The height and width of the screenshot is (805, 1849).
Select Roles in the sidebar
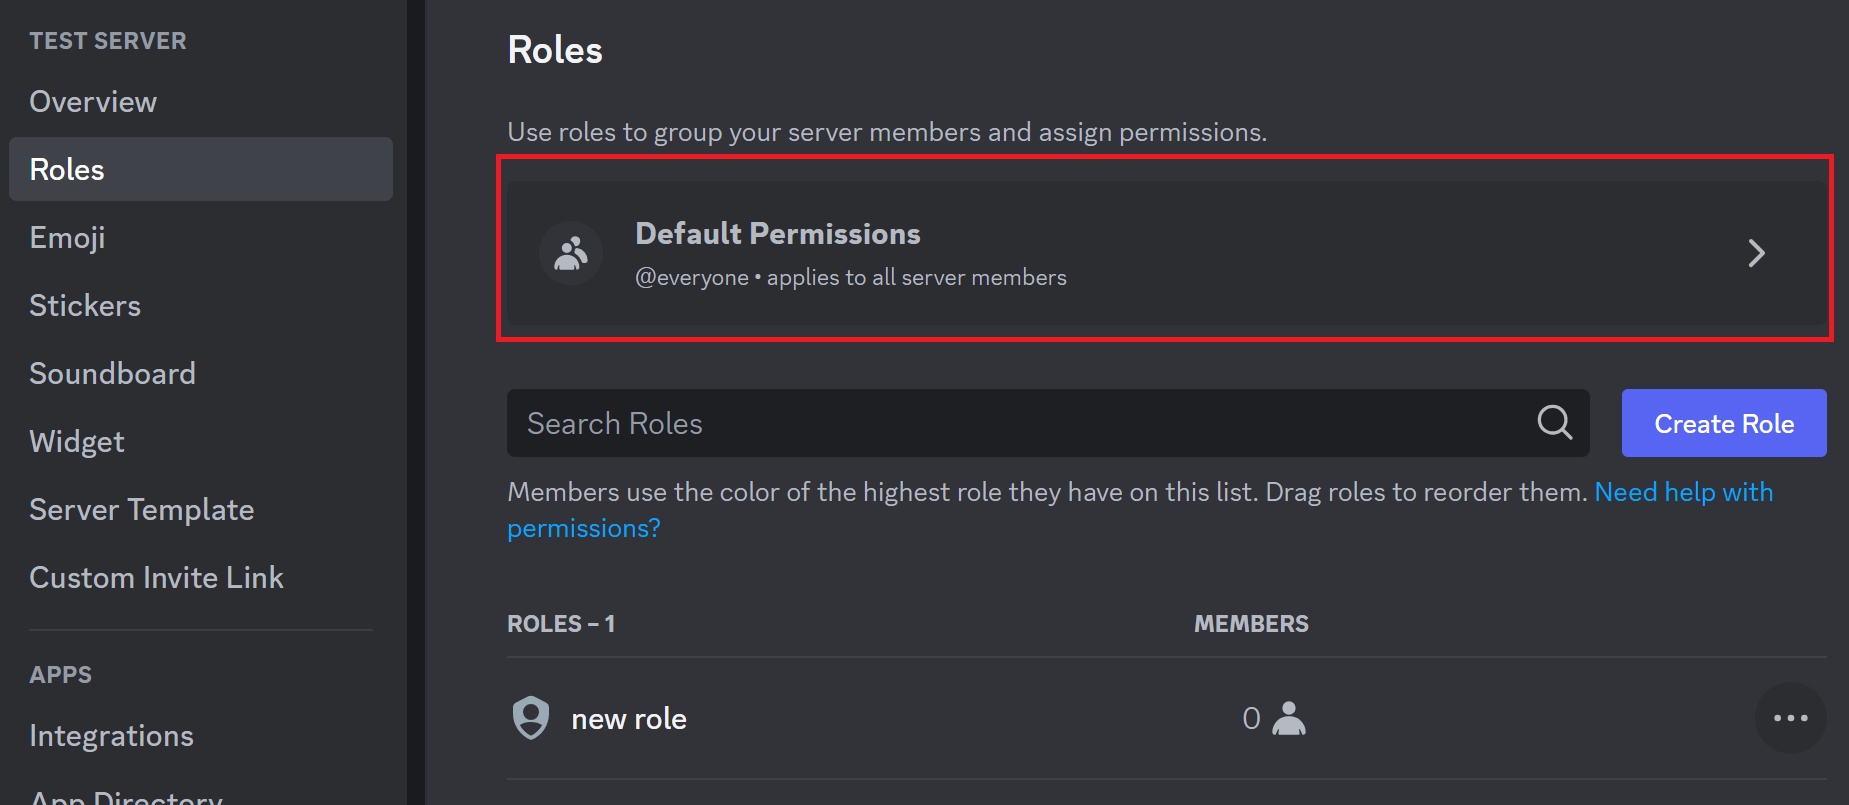tap(200, 169)
